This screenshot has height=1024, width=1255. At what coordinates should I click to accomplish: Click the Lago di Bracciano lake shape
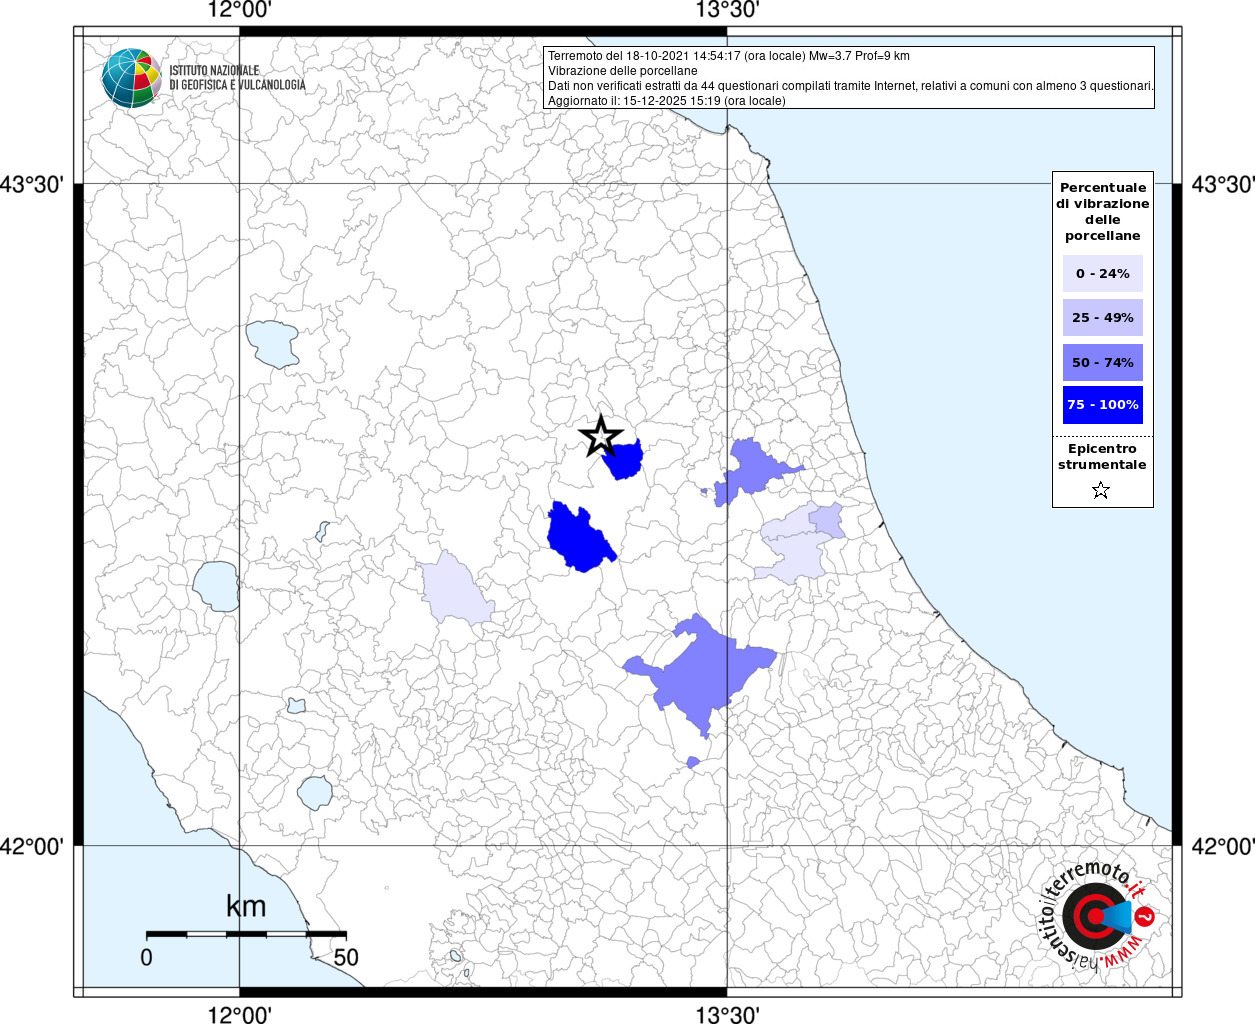point(315,793)
